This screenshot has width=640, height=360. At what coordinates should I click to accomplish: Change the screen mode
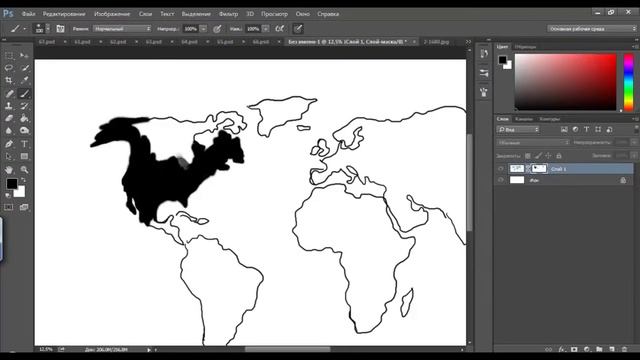24,207
